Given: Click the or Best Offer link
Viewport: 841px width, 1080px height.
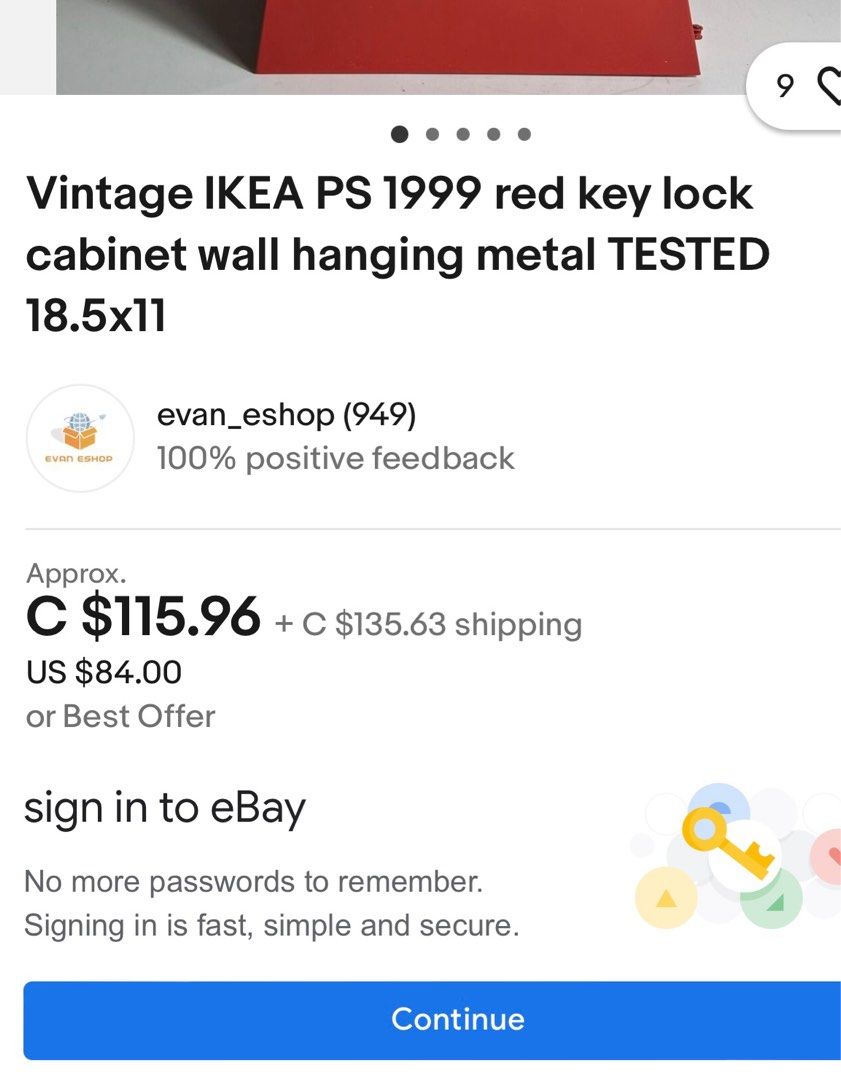Looking at the screenshot, I should pyautogui.click(x=121, y=715).
